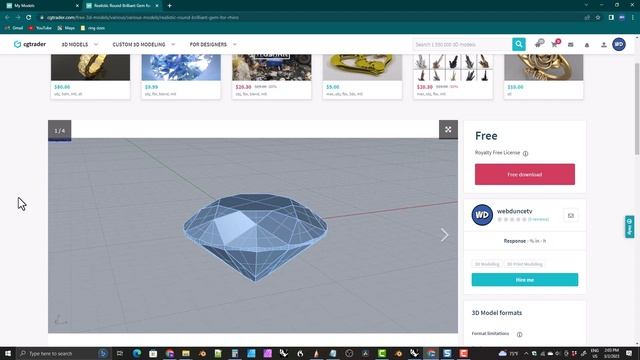Viewport: 640px width, 360px height.
Task: Open the $80.00 gold ring thumbnail
Action: click(x=90, y=67)
